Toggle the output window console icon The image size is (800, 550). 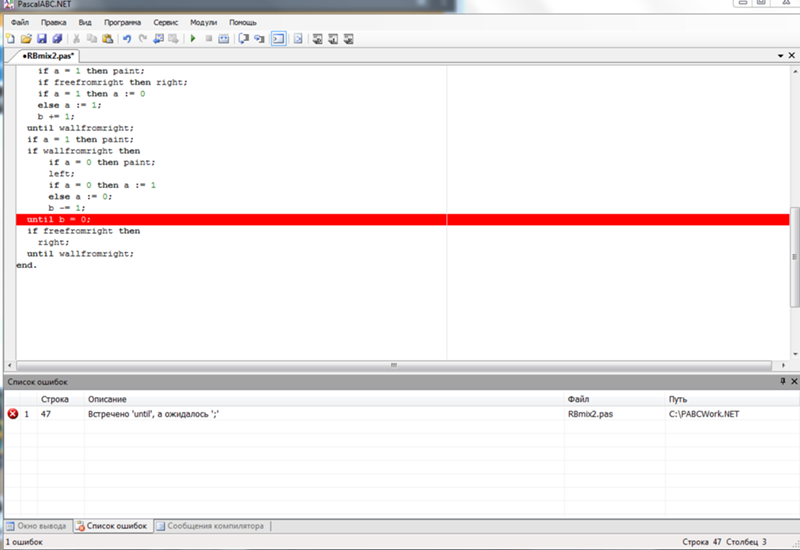click(x=279, y=39)
